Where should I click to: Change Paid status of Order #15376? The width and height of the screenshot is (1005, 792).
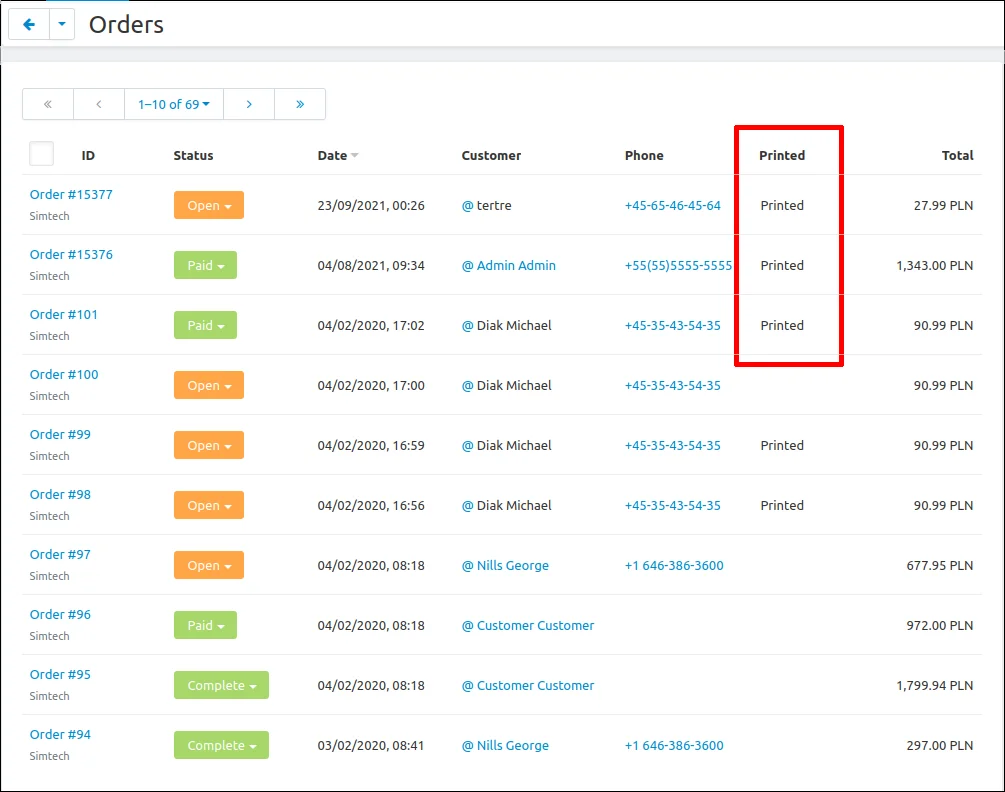[x=205, y=265]
